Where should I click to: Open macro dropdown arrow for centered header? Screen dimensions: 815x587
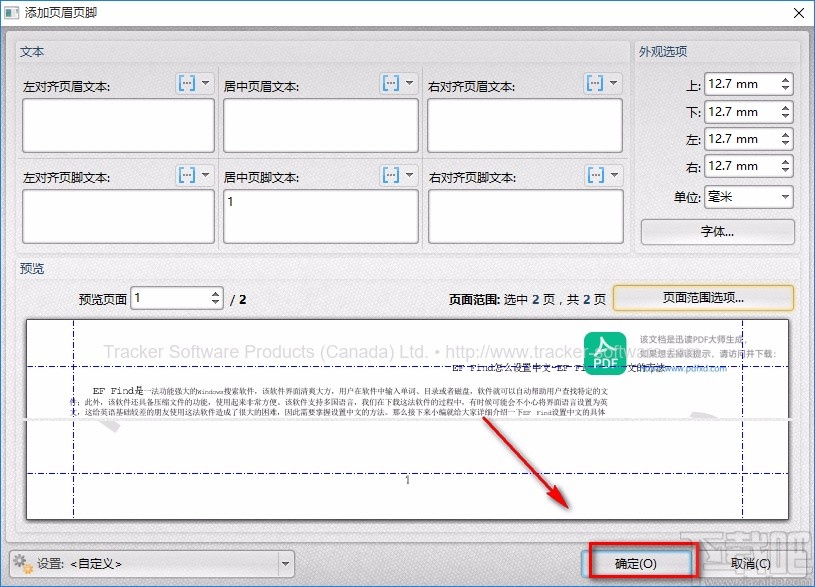410,83
